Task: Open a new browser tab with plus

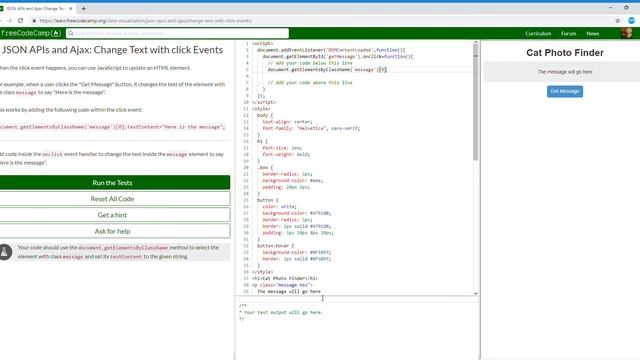Action: point(83,8)
